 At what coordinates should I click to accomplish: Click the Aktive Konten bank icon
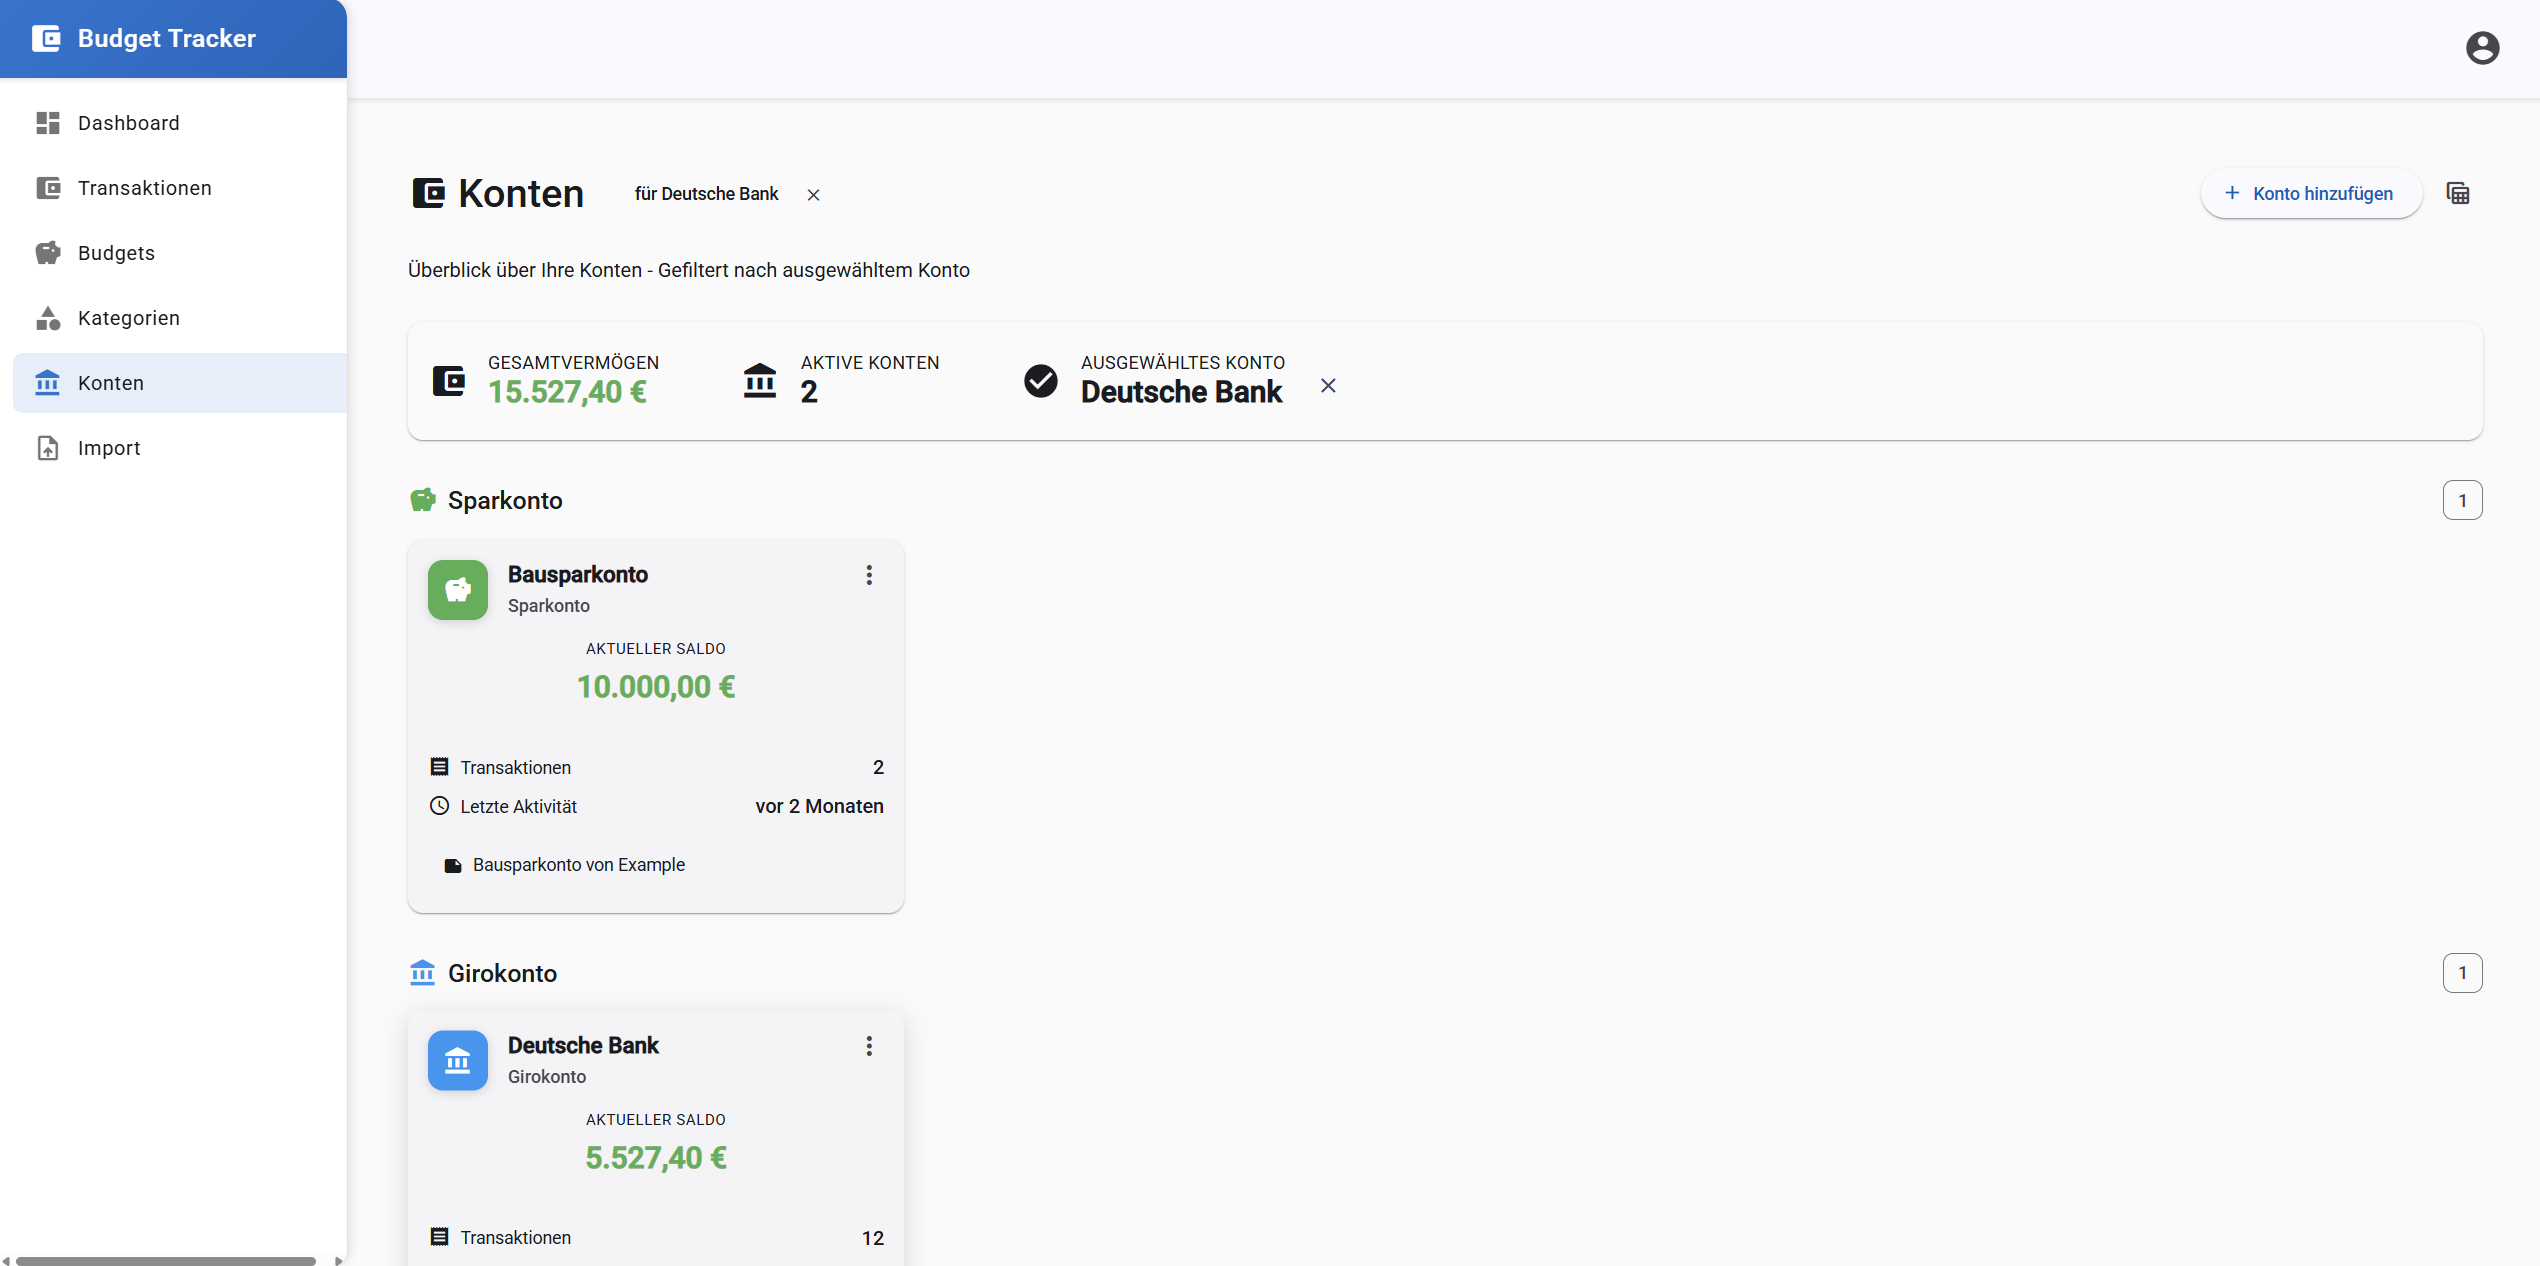[x=760, y=381]
